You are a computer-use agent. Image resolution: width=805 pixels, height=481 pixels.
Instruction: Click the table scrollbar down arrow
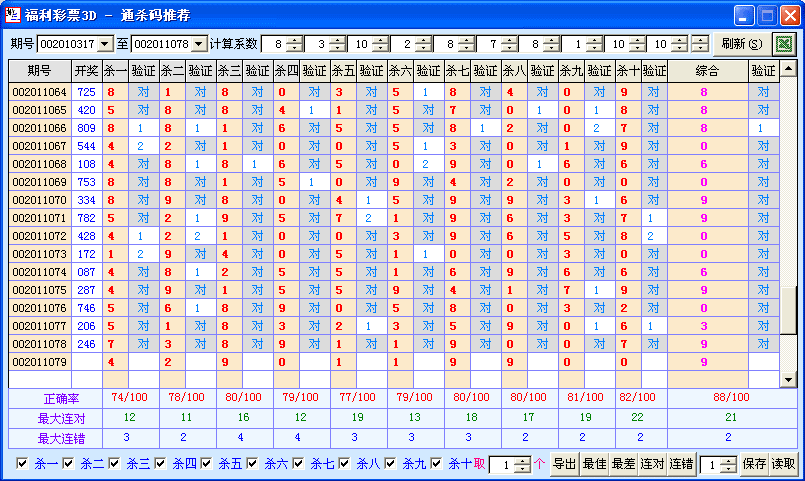point(788,379)
